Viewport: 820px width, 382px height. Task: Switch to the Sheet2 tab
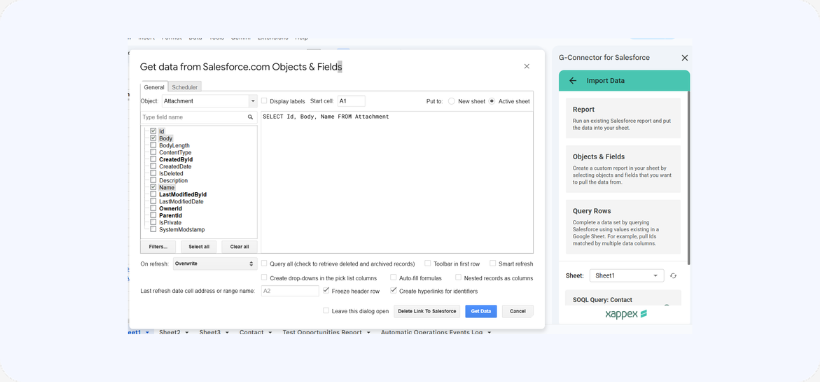[170, 332]
